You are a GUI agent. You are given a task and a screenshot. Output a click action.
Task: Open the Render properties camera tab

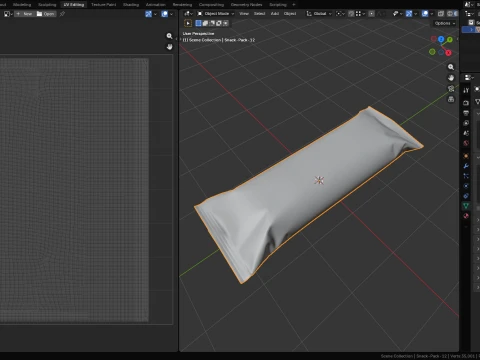pos(466,103)
